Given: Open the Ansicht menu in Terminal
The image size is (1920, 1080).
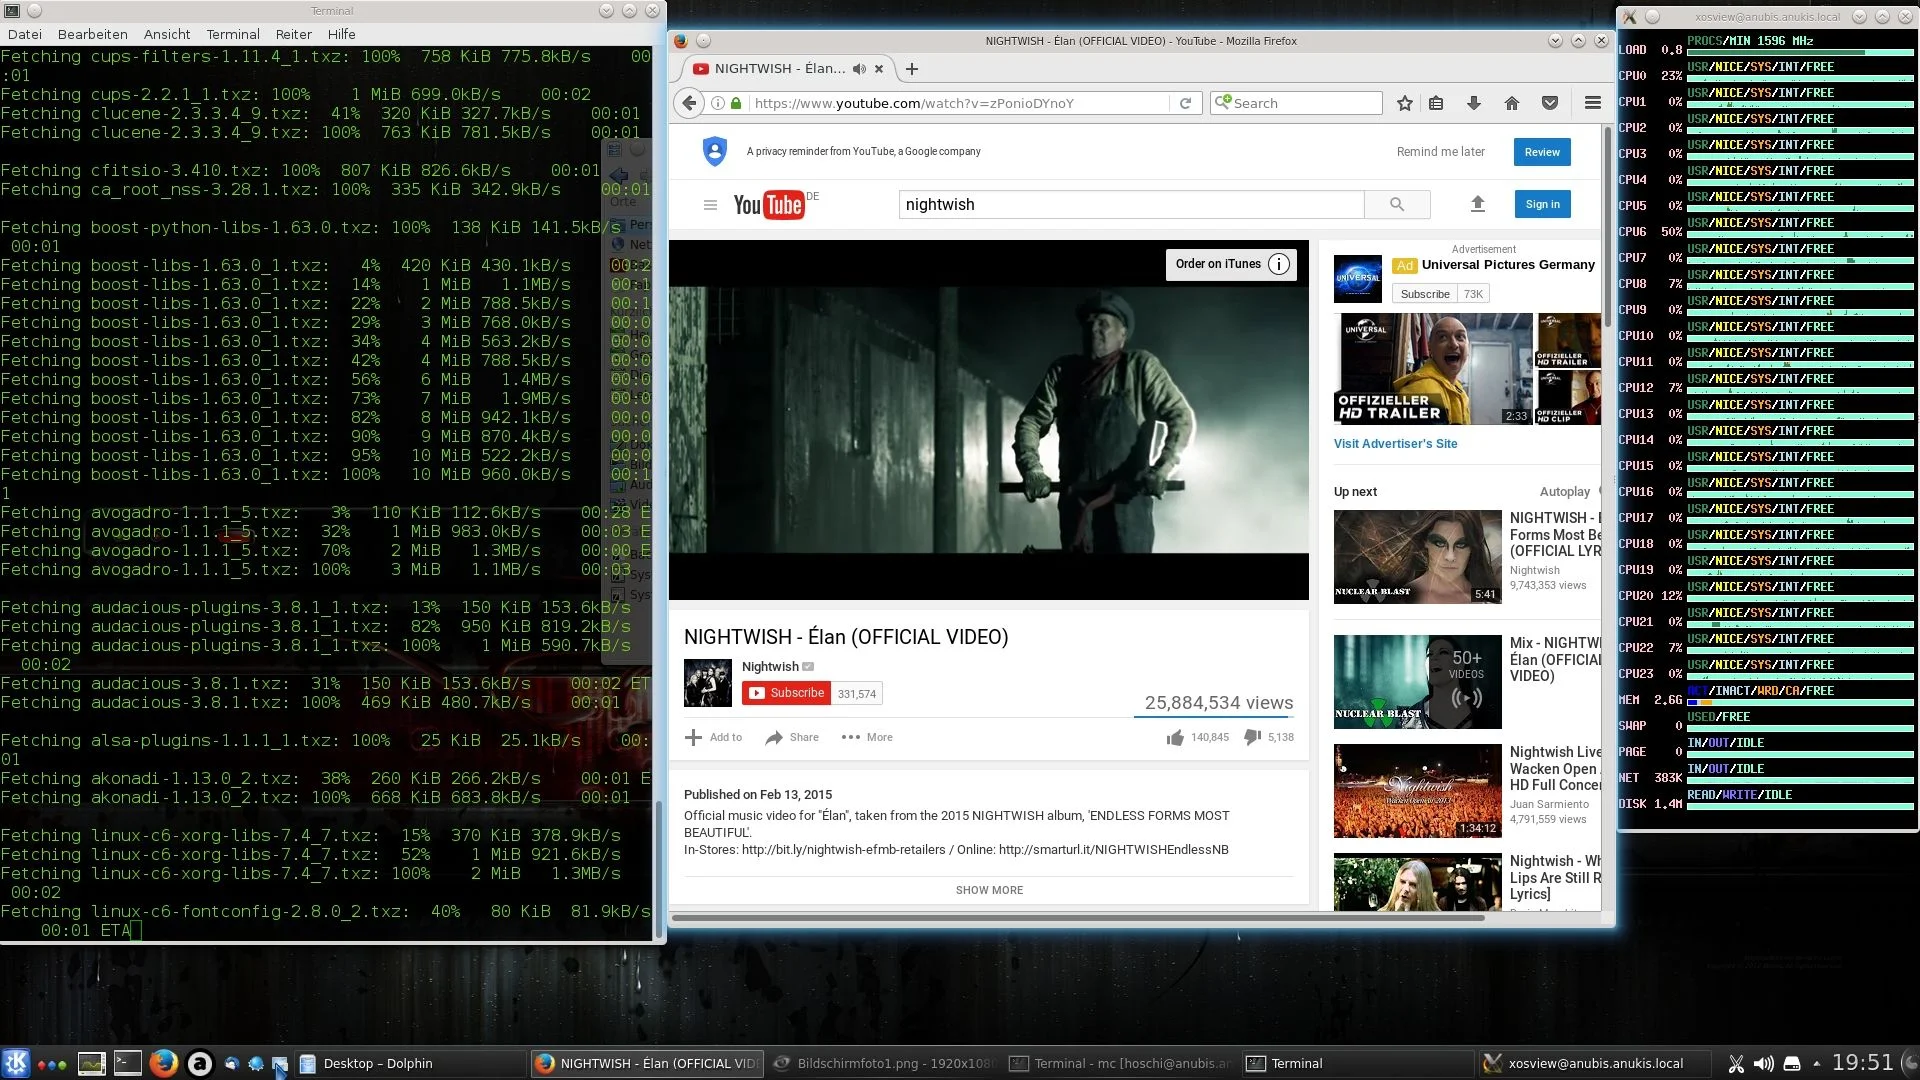Looking at the screenshot, I should 167,34.
